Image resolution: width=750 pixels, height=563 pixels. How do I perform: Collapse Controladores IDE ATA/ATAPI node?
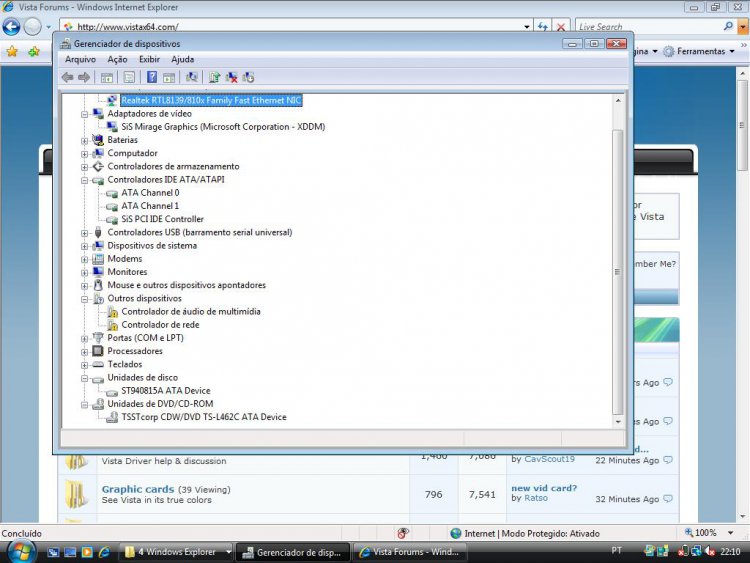(85, 180)
